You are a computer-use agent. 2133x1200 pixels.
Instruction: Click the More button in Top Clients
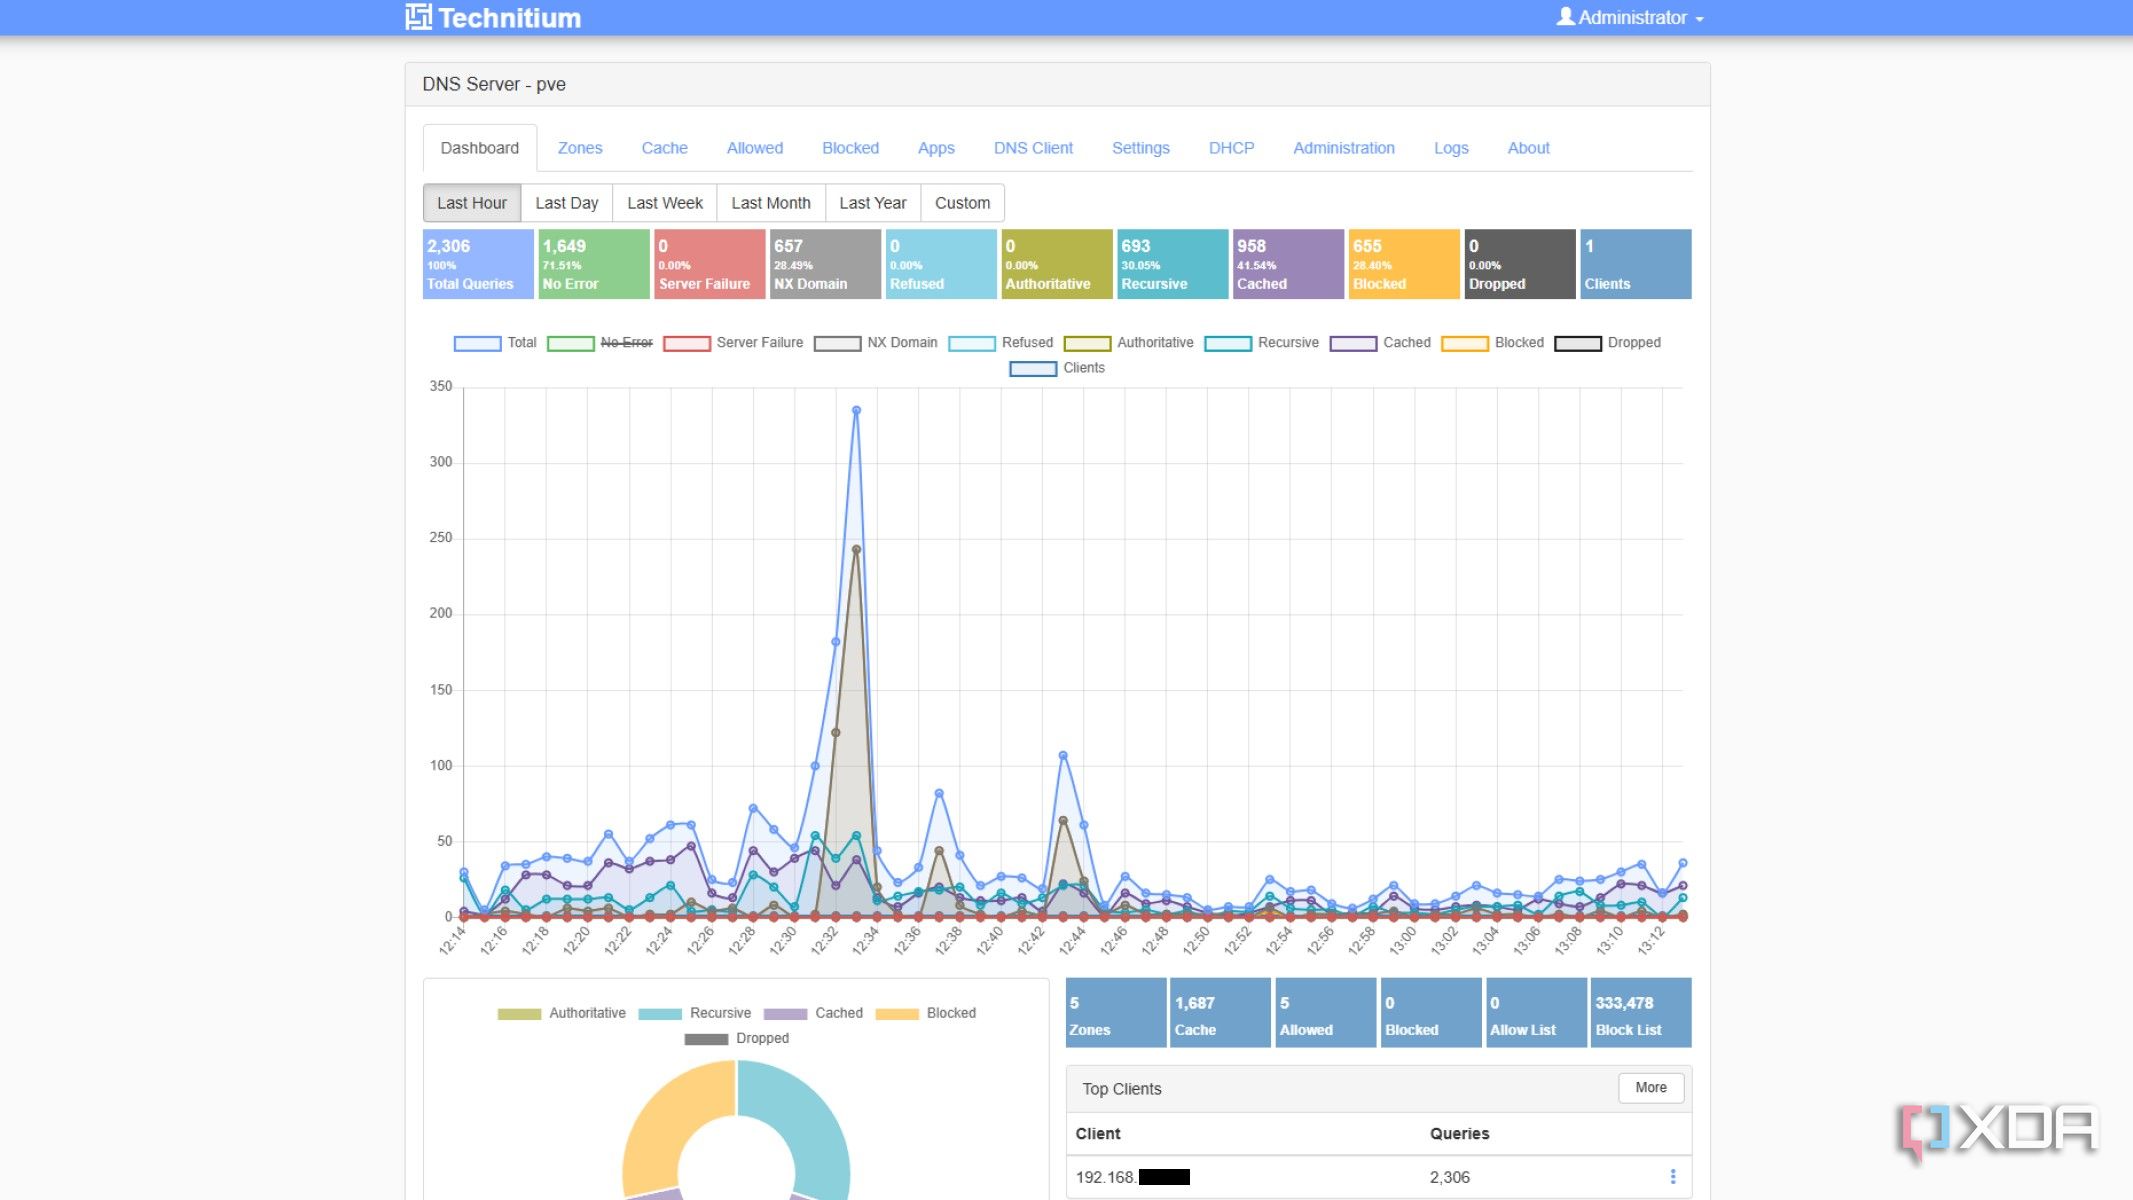(1650, 1088)
